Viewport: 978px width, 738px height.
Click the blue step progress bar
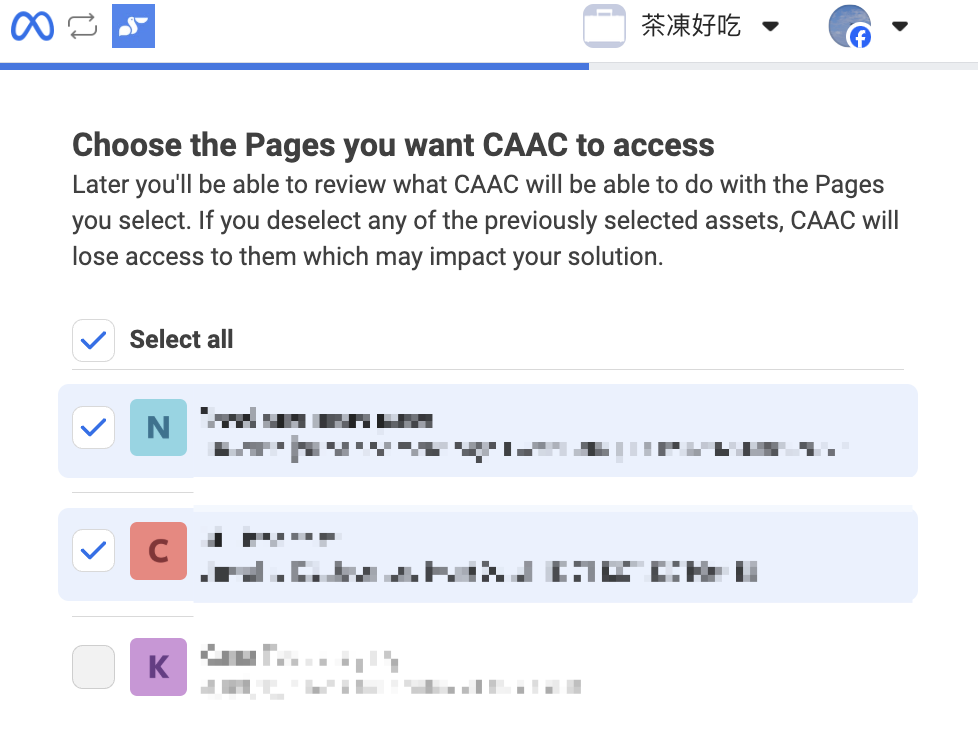point(294,66)
